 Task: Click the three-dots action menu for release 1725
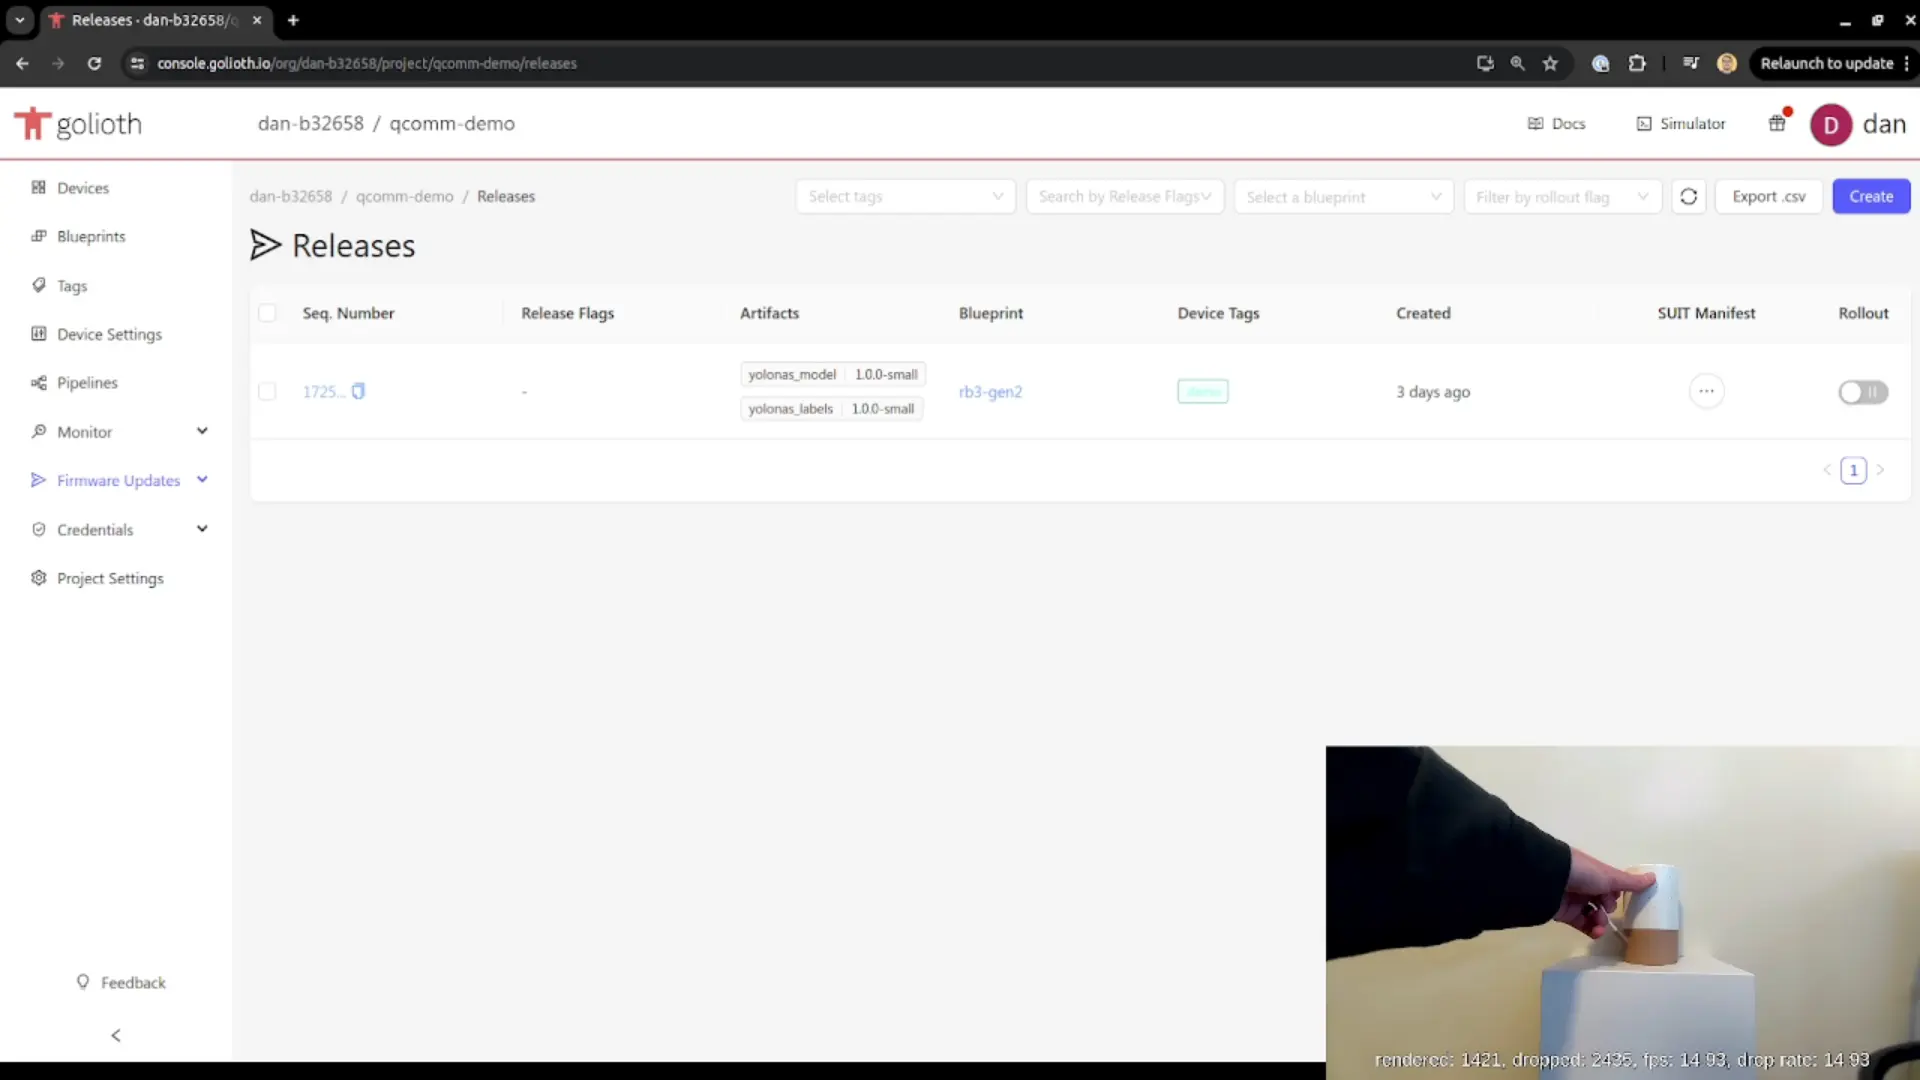coord(1706,390)
